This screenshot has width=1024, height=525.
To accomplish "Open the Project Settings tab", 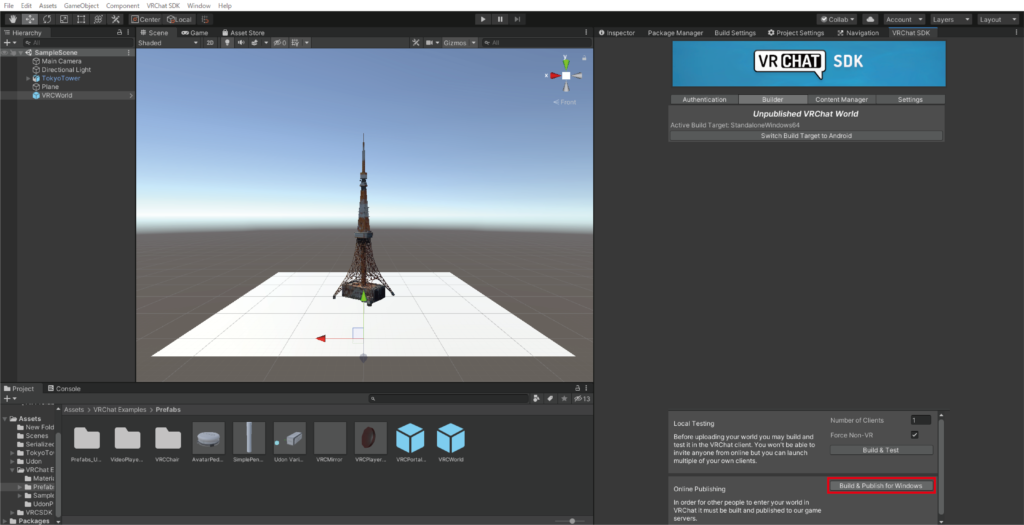I will coord(795,32).
